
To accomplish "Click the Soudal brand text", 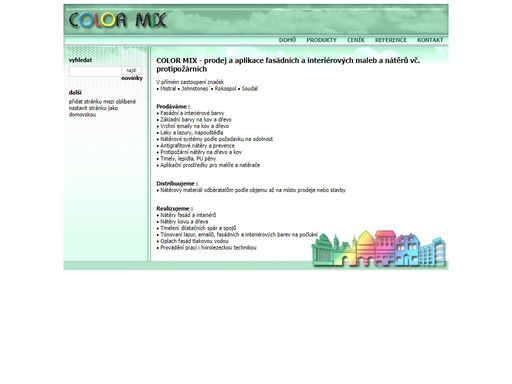I will click(250, 89).
